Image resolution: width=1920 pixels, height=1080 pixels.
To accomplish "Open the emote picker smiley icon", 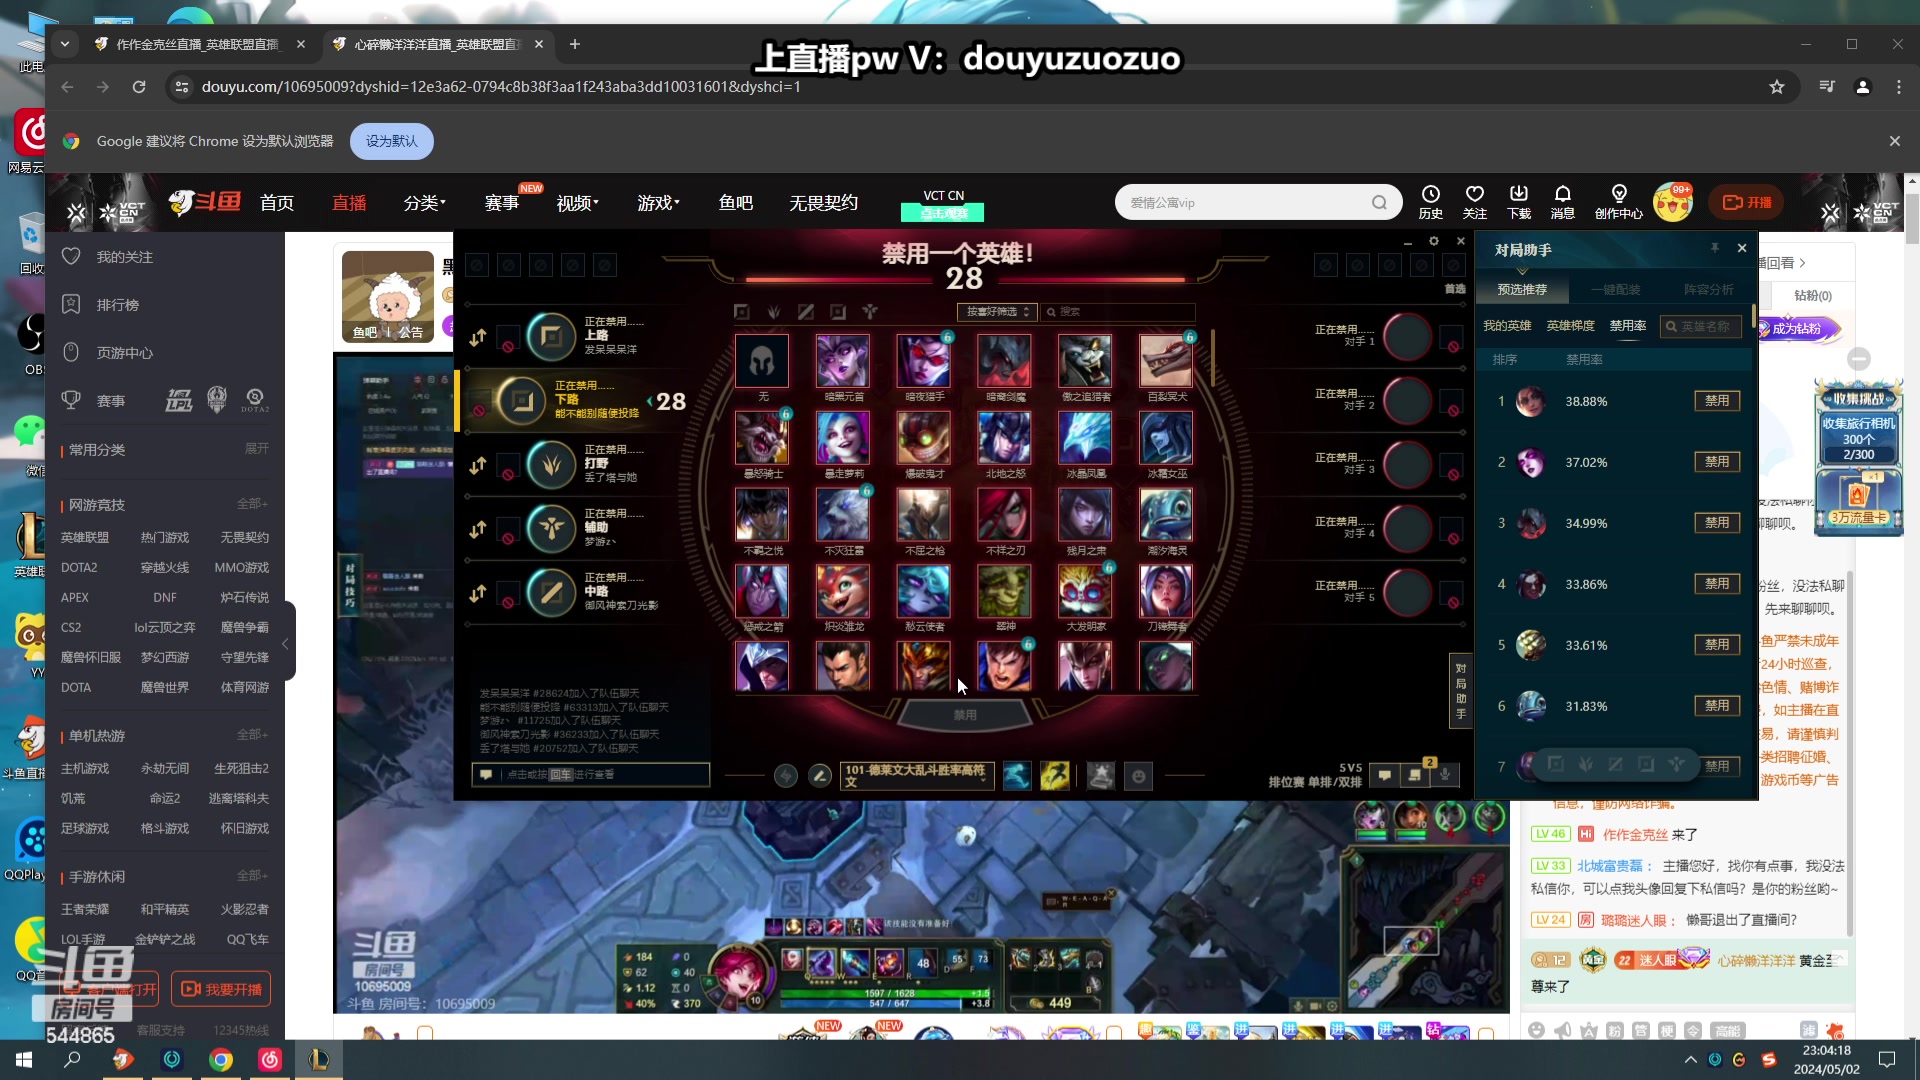I will 1139,776.
